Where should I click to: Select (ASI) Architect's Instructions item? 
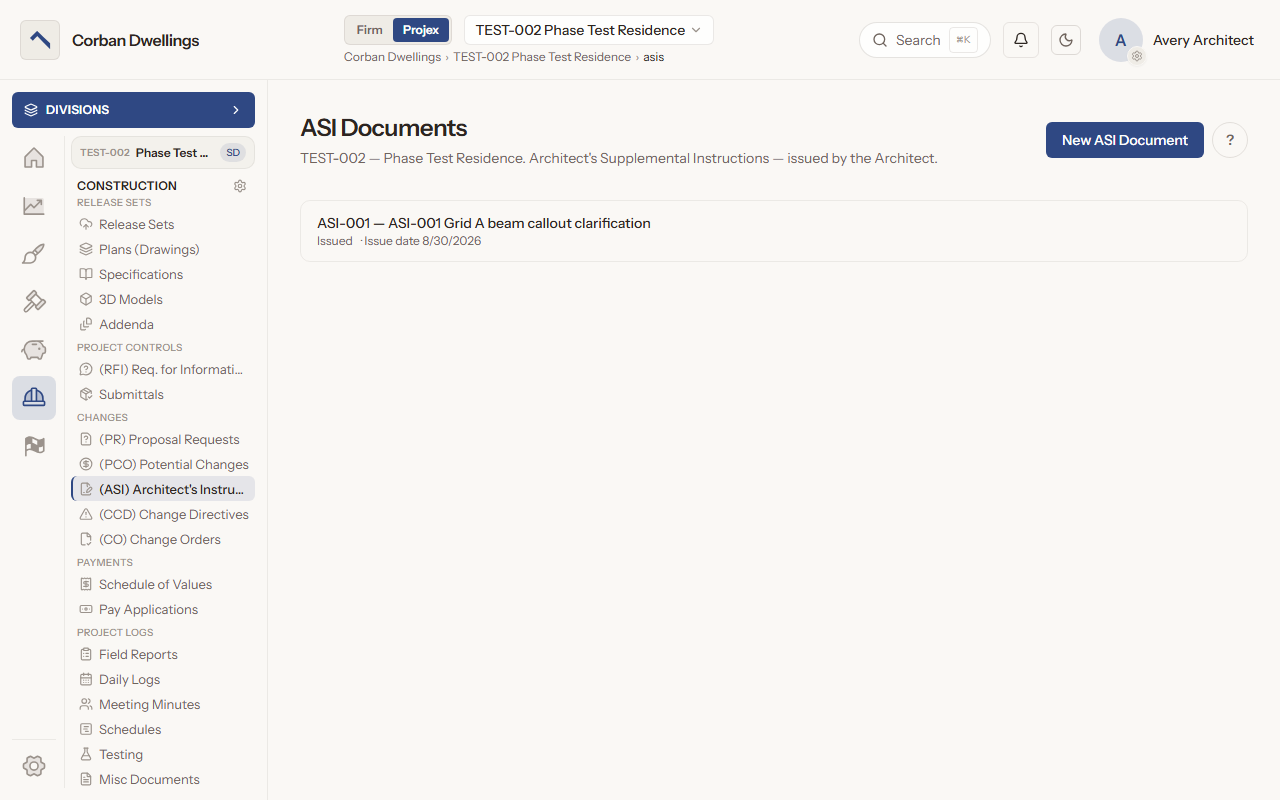tap(163, 490)
